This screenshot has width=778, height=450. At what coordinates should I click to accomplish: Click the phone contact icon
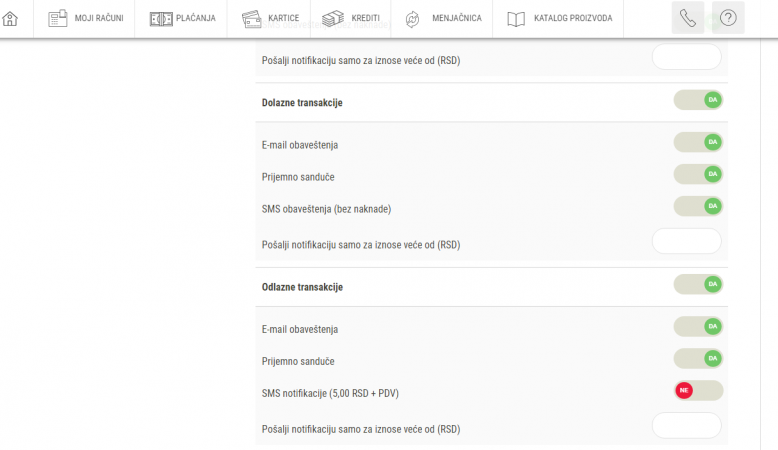688,18
